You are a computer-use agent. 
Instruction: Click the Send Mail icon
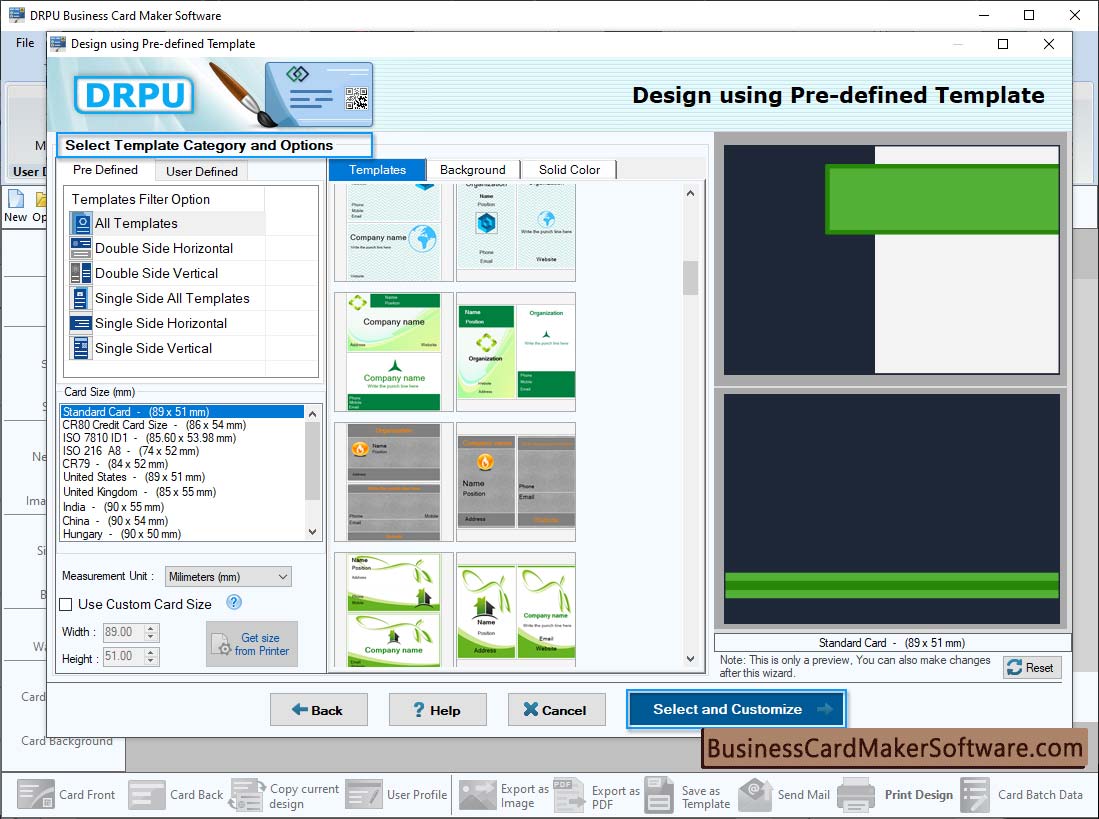756,794
